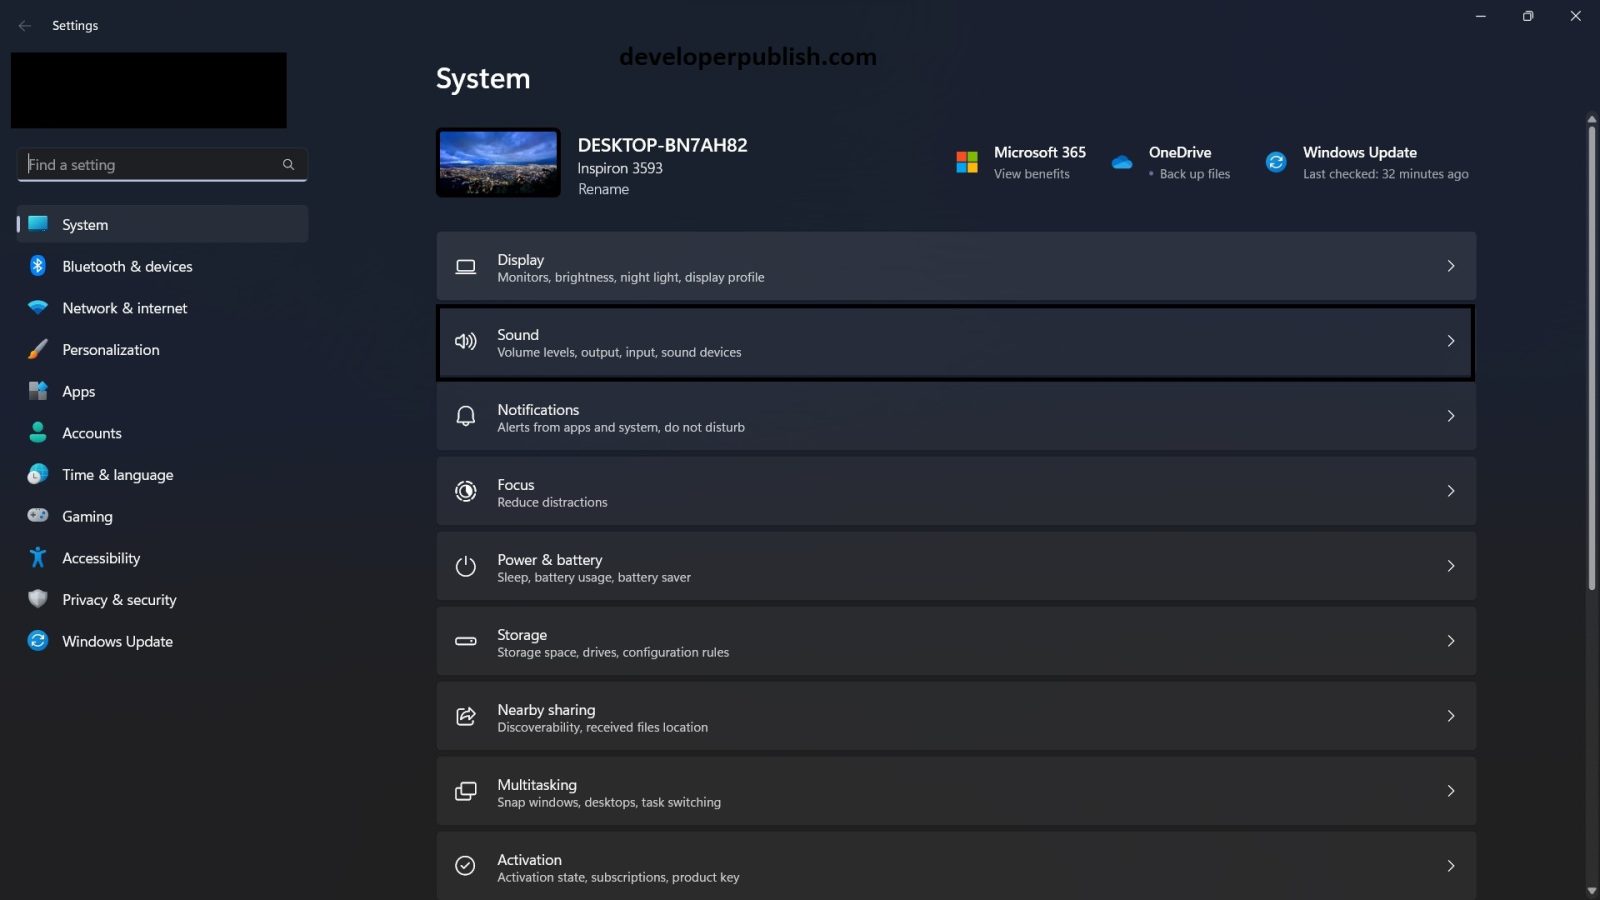The height and width of the screenshot is (900, 1600).
Task: Expand the Storage settings row chevron
Action: point(1451,641)
